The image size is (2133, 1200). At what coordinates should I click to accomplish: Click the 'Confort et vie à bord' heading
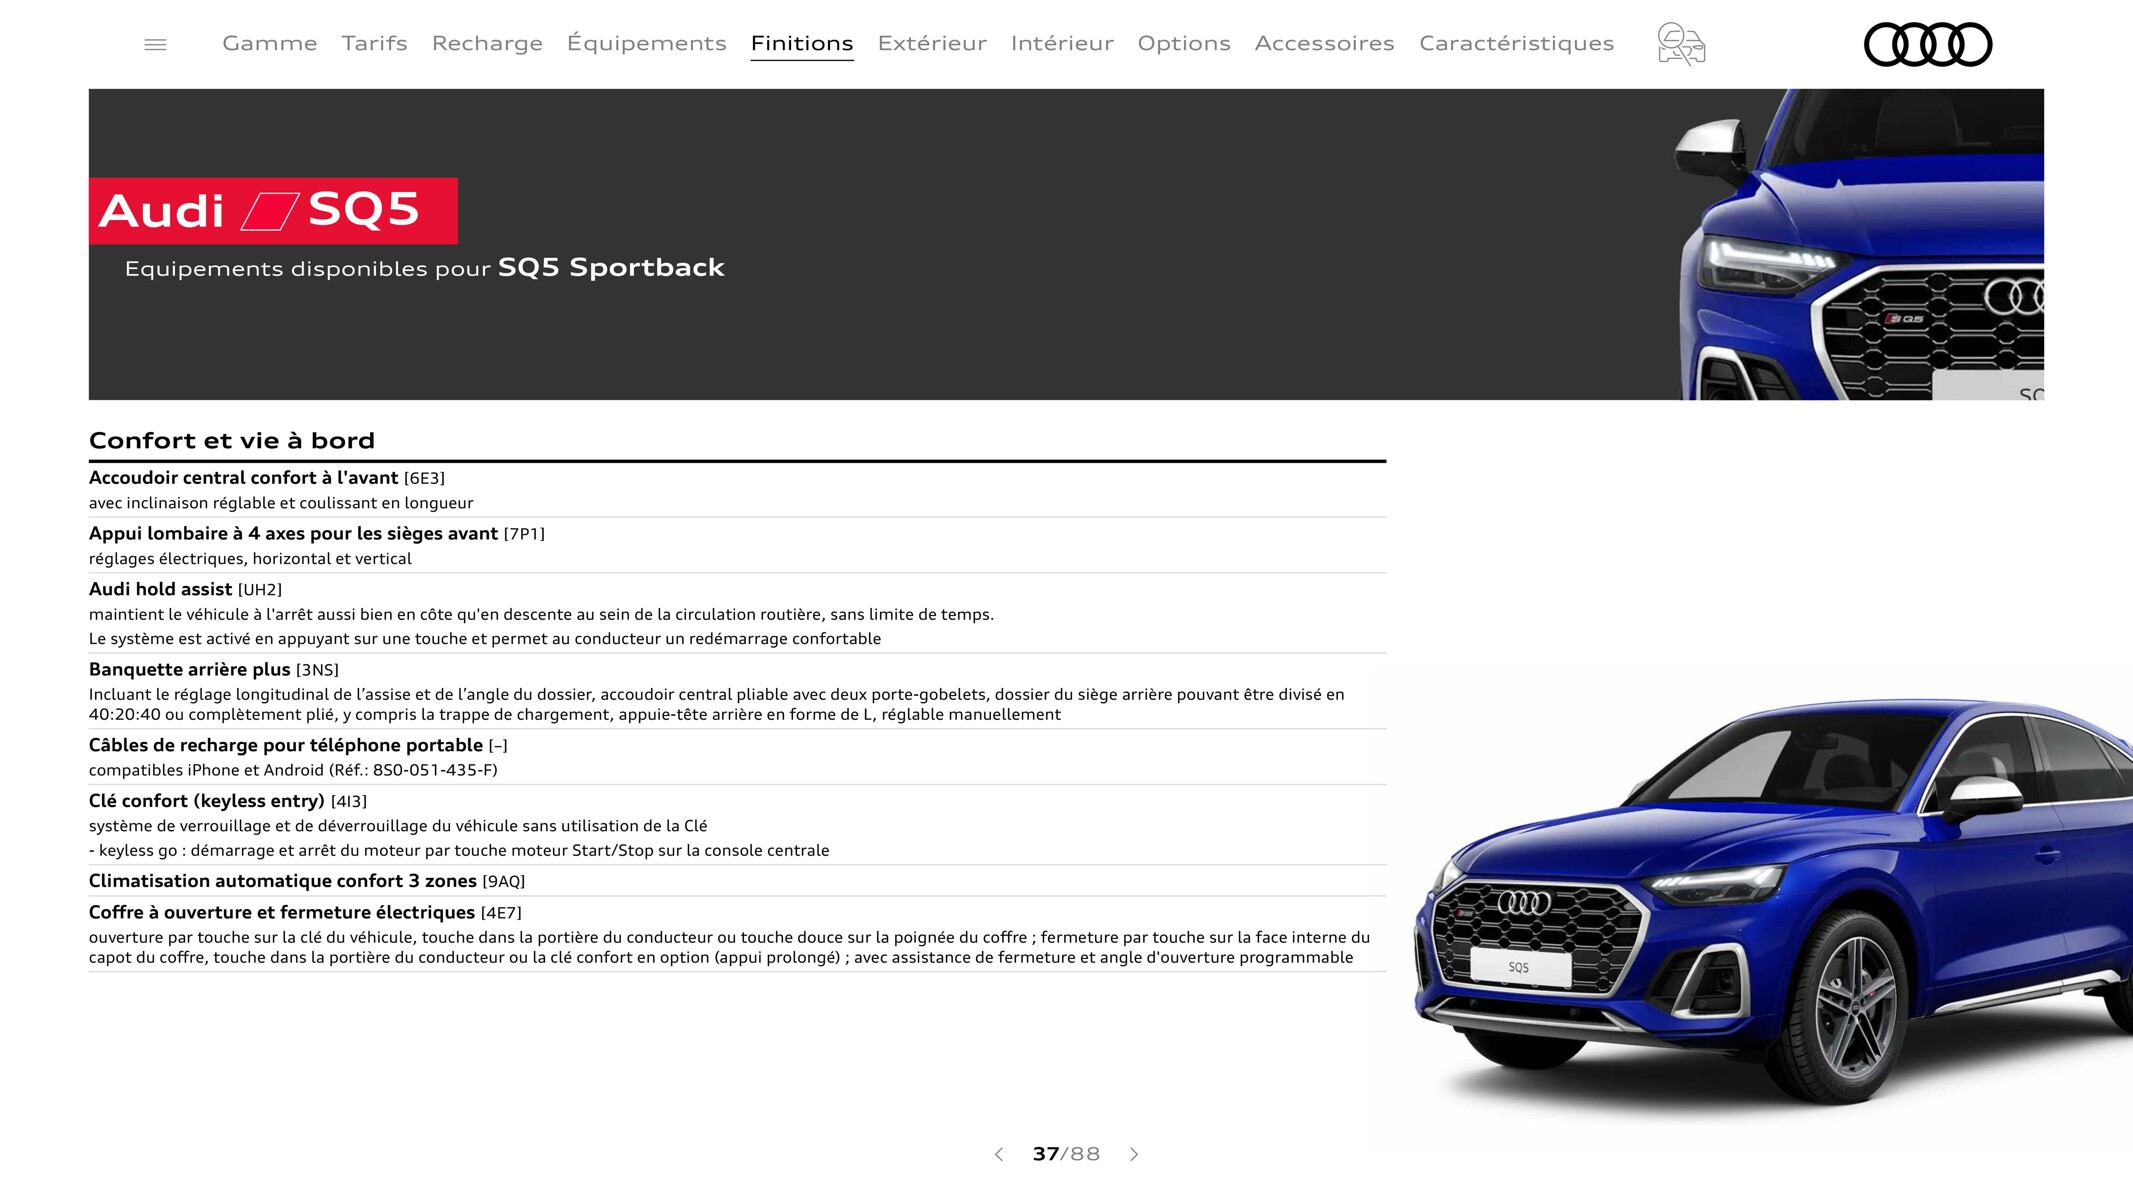[x=232, y=440]
